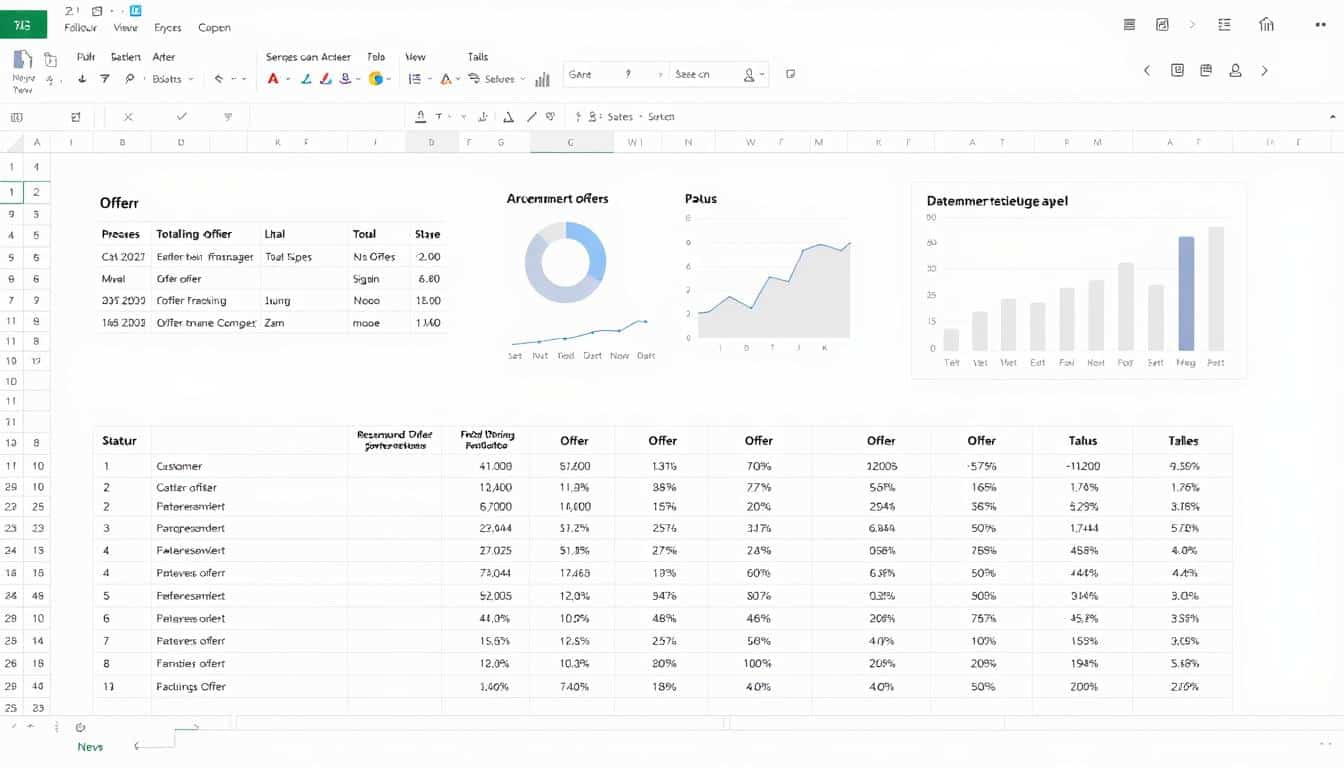1344x768 pixels.
Task: Collapse the ribbon with the up caret
Action: (1332, 117)
